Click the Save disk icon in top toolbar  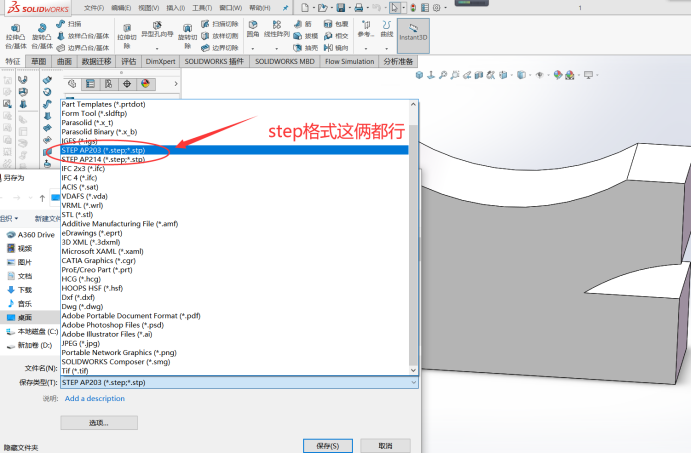tap(341, 7)
